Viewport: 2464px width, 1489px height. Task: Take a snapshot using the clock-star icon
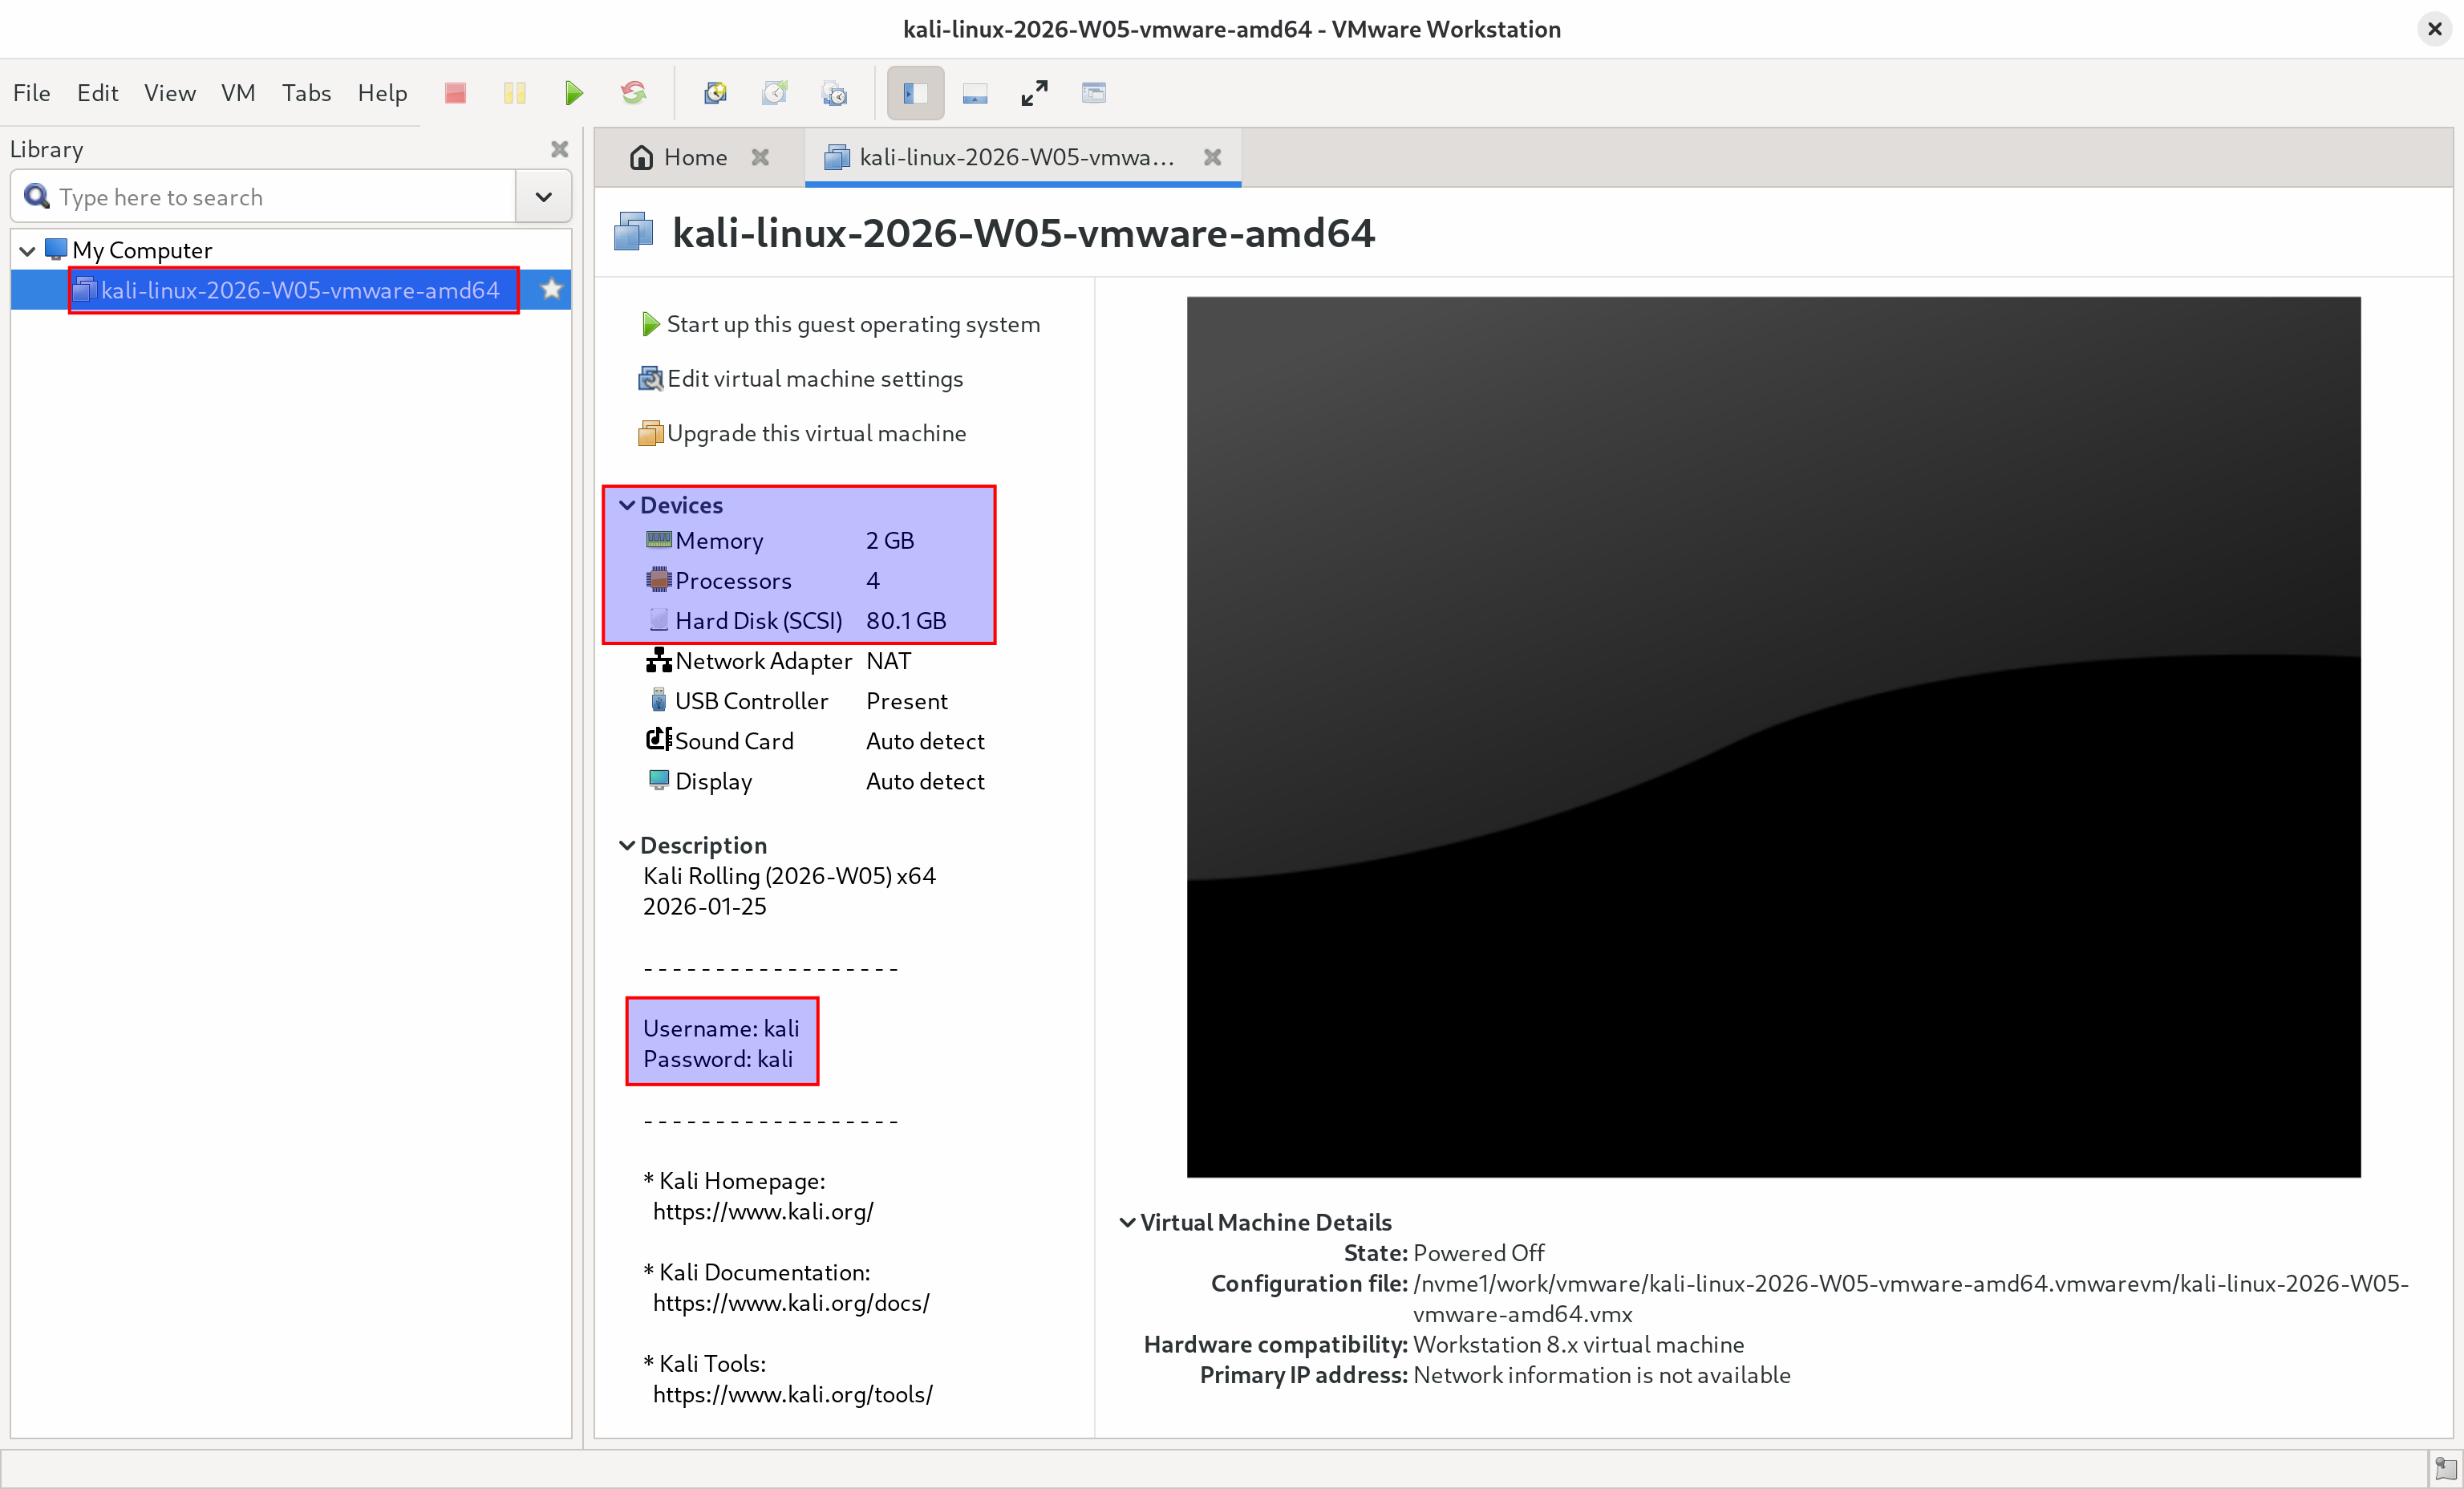(715, 93)
